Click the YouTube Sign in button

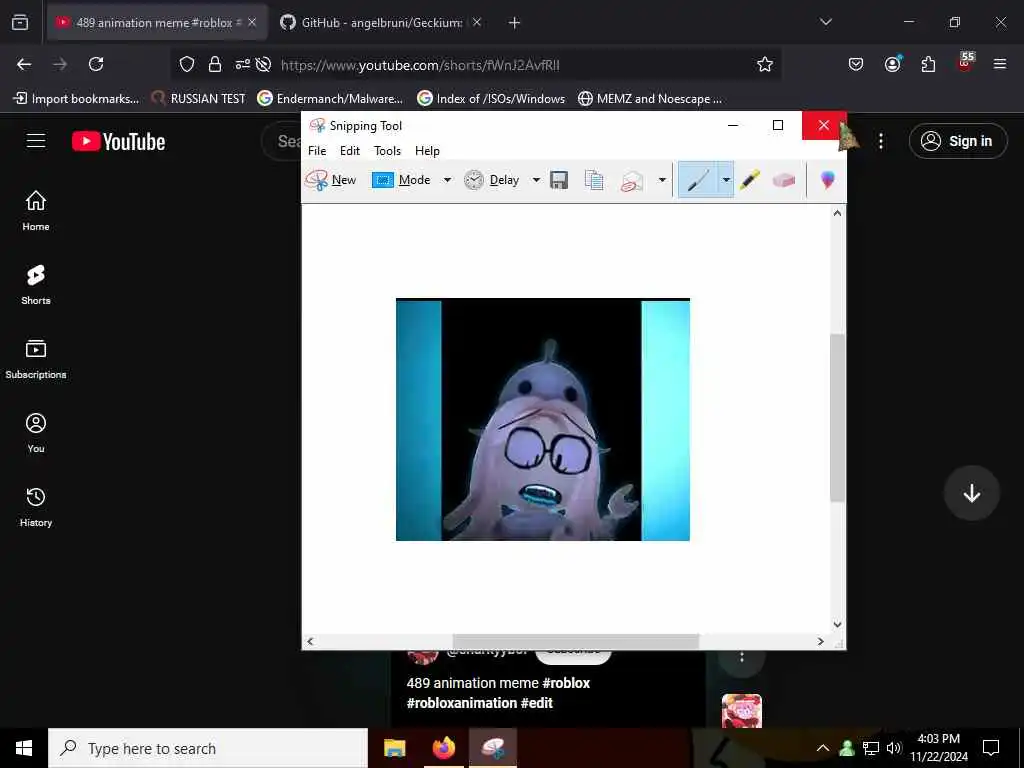point(958,141)
